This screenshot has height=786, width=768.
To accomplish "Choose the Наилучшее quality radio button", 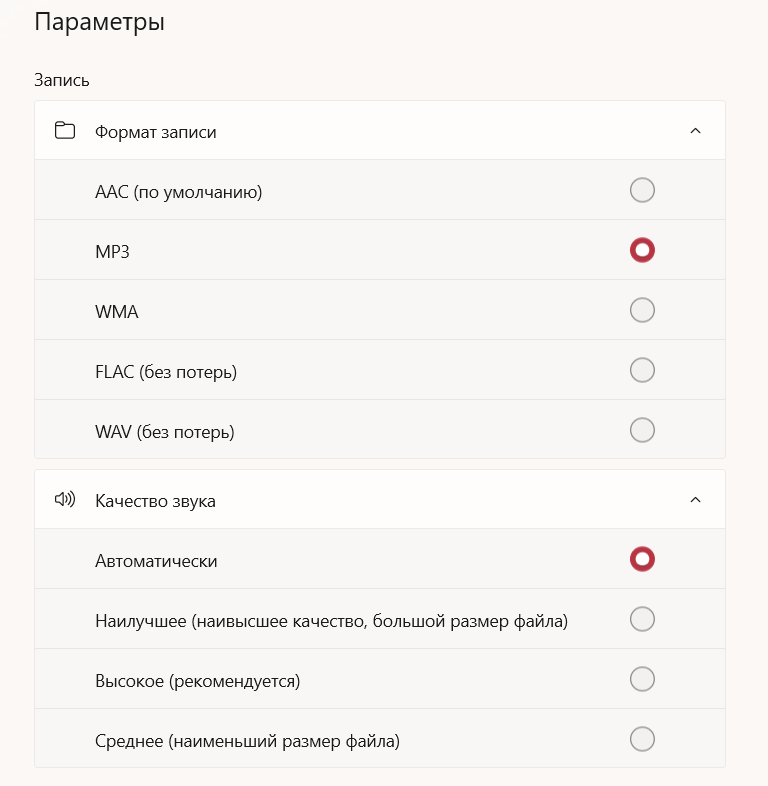I will tap(642, 619).
